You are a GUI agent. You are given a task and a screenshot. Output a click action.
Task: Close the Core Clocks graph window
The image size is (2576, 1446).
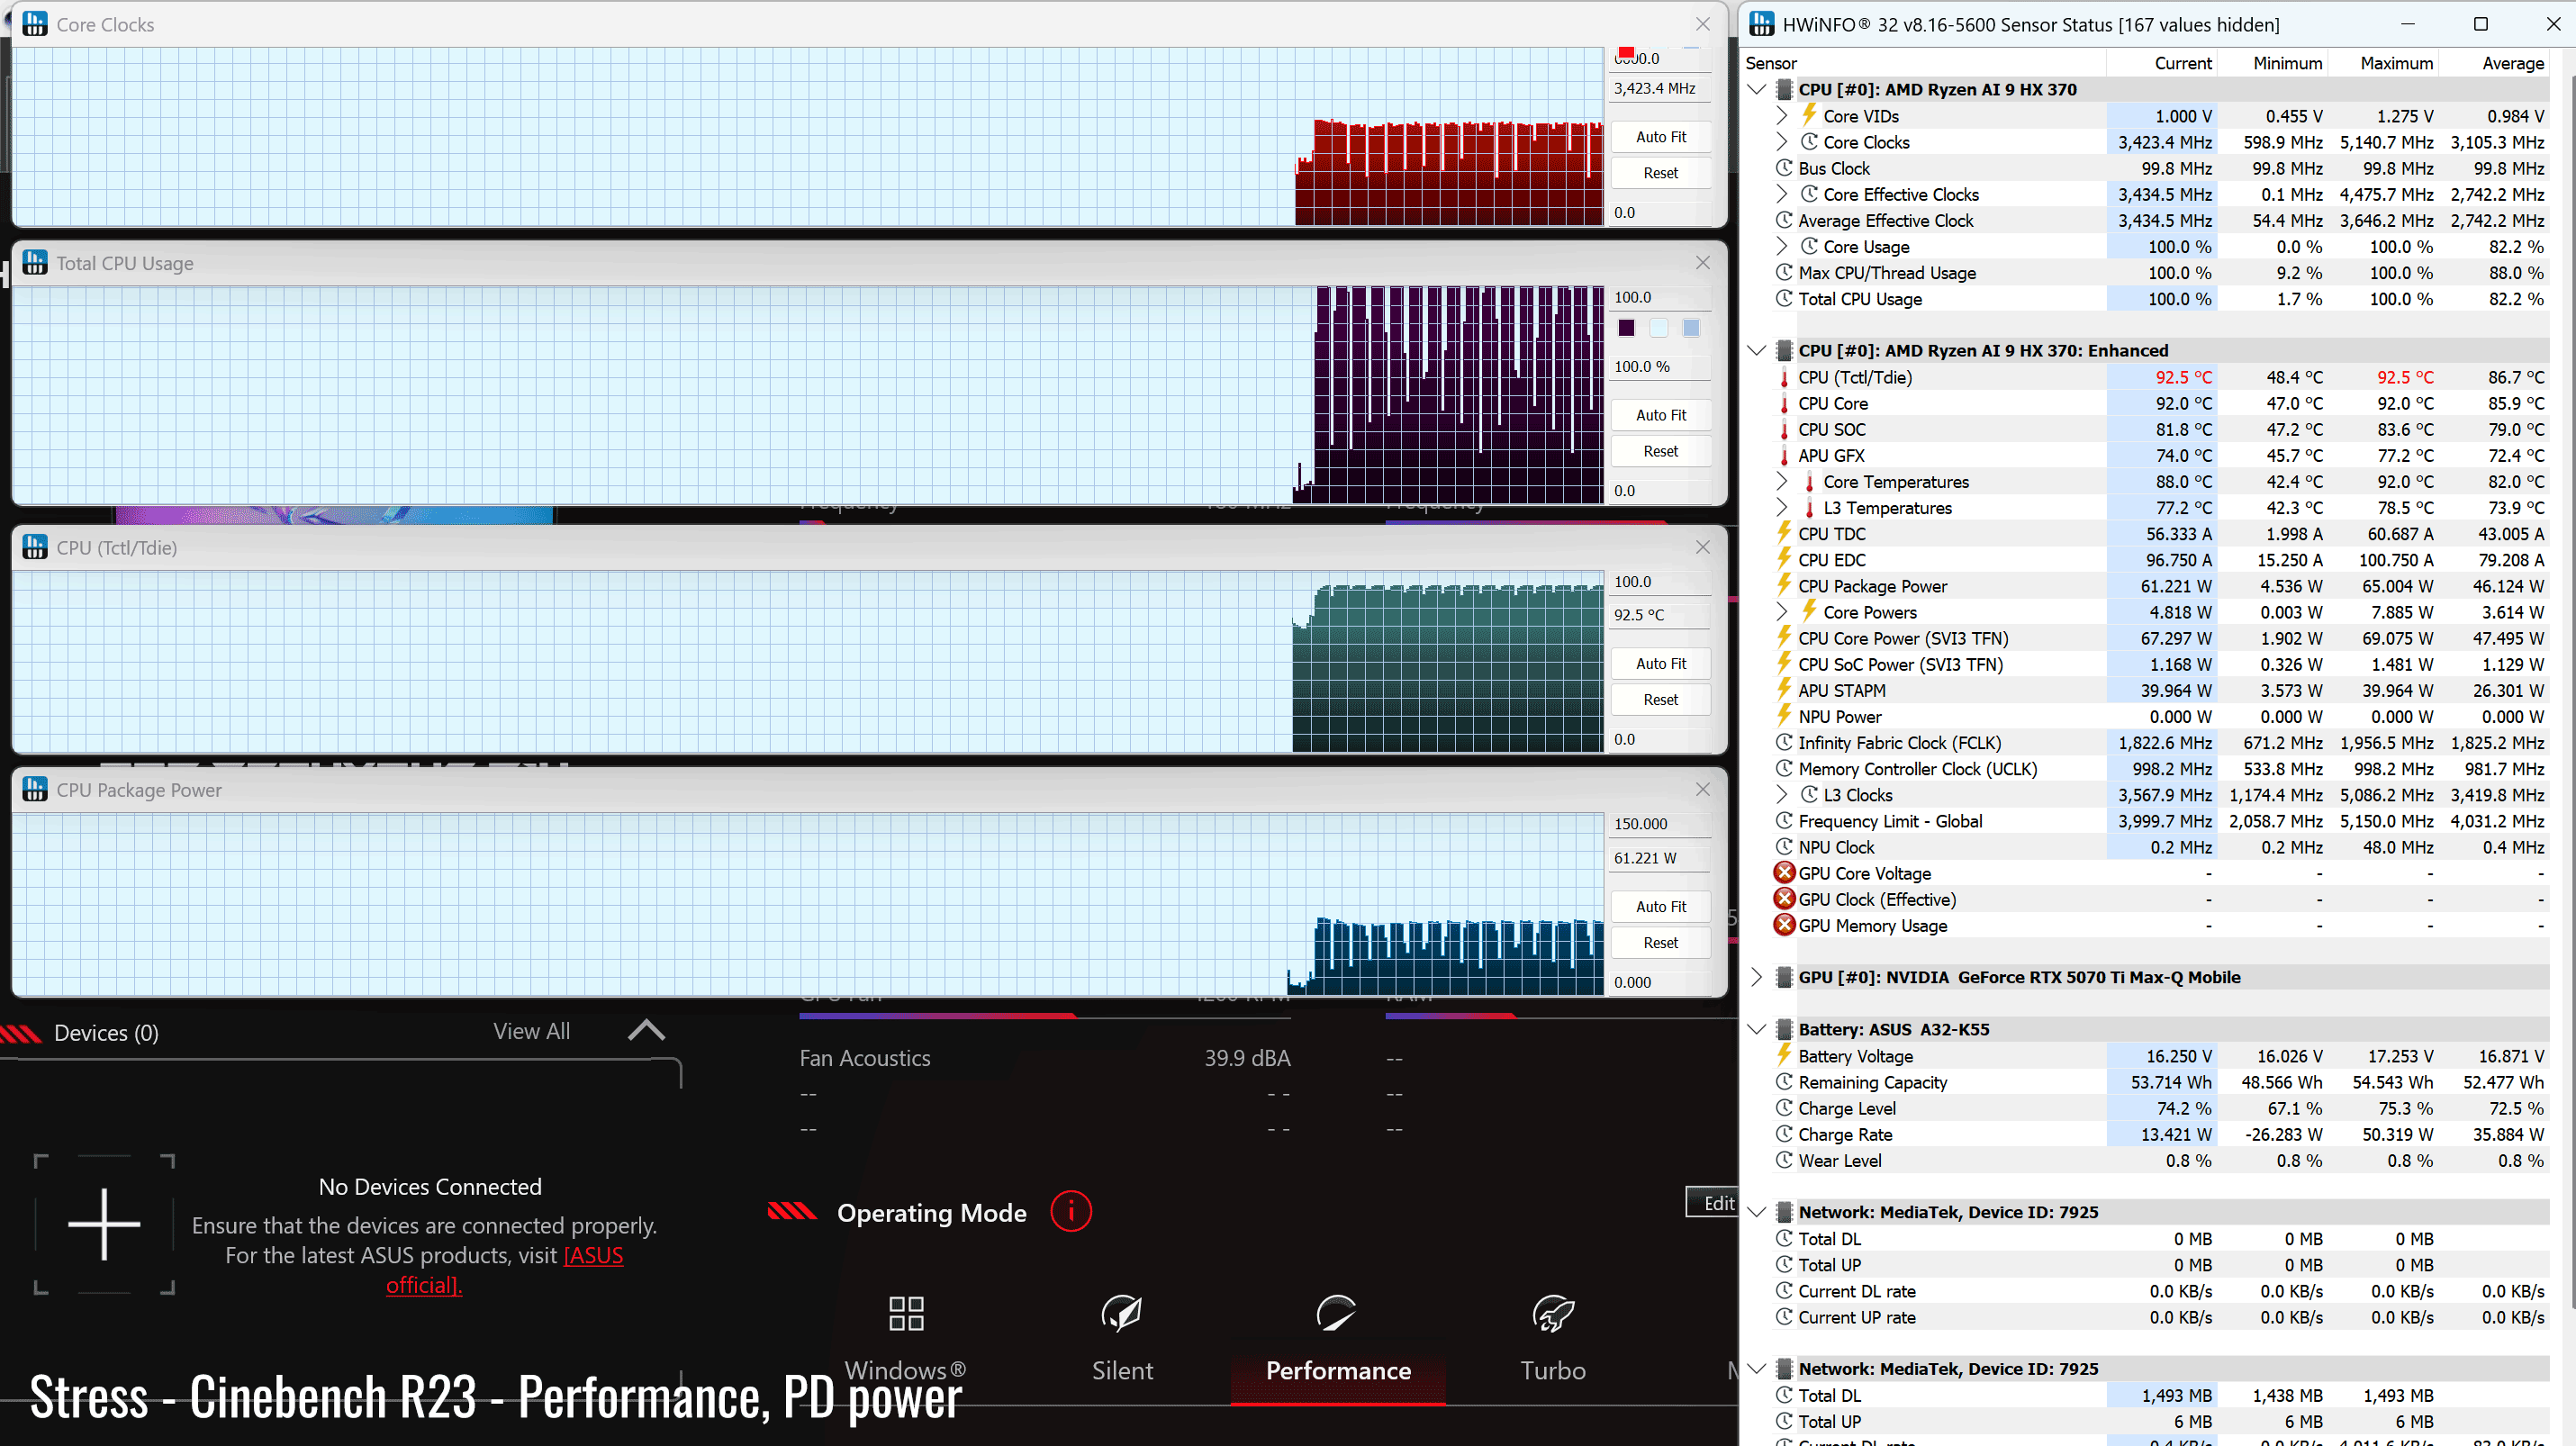[1702, 24]
